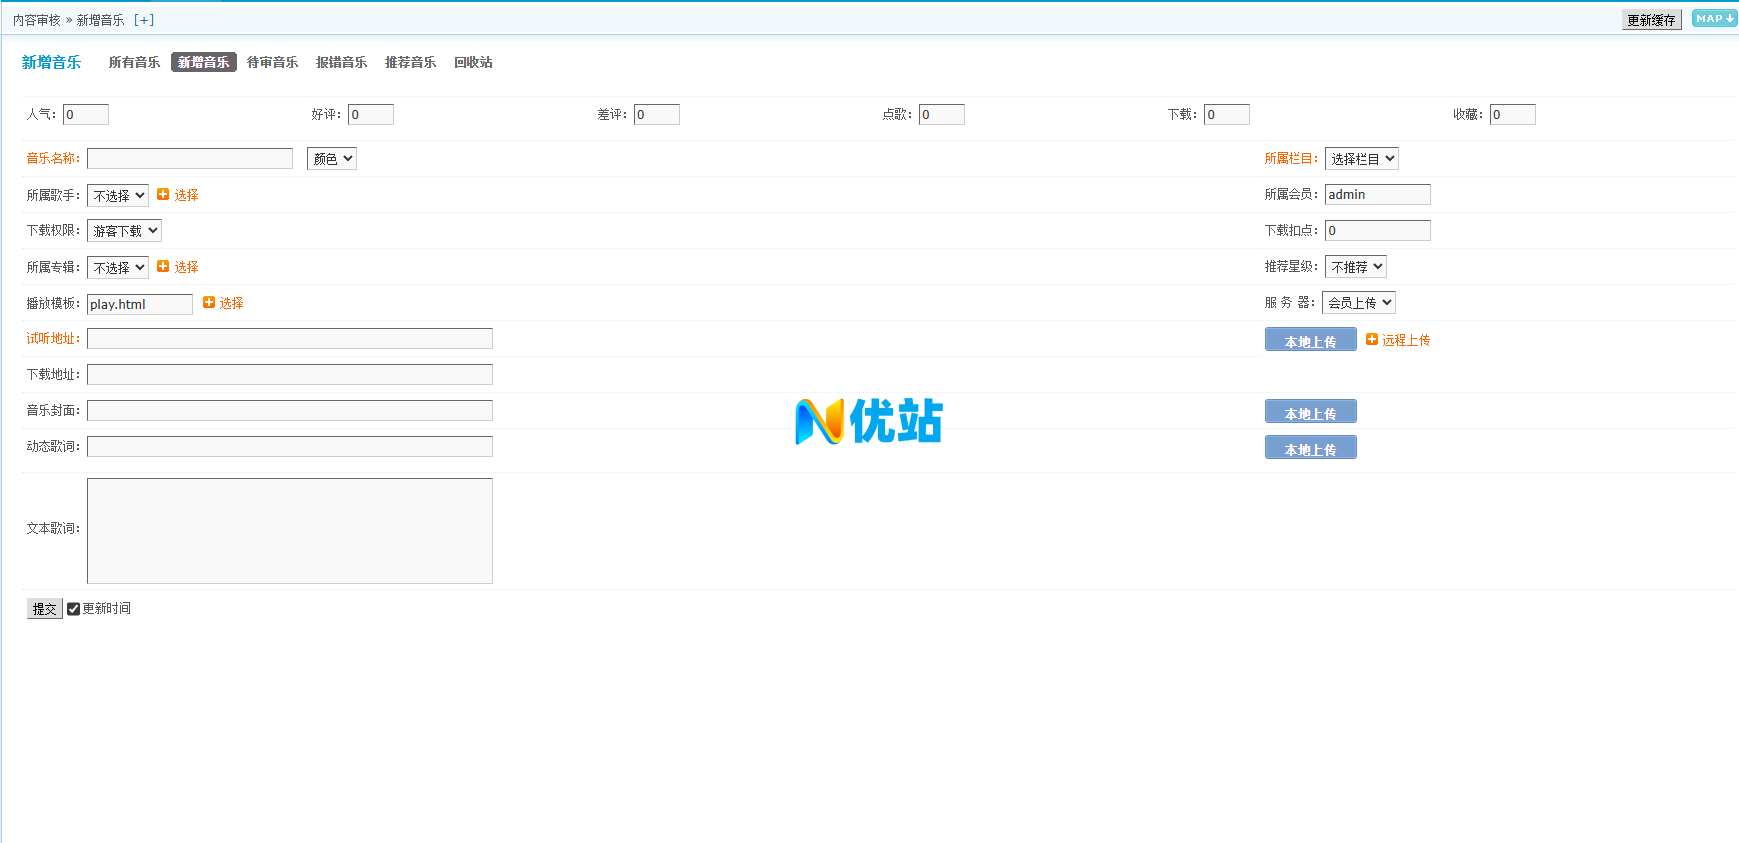
Task: Click 本地上传 button for 试听地址
Action: point(1310,340)
